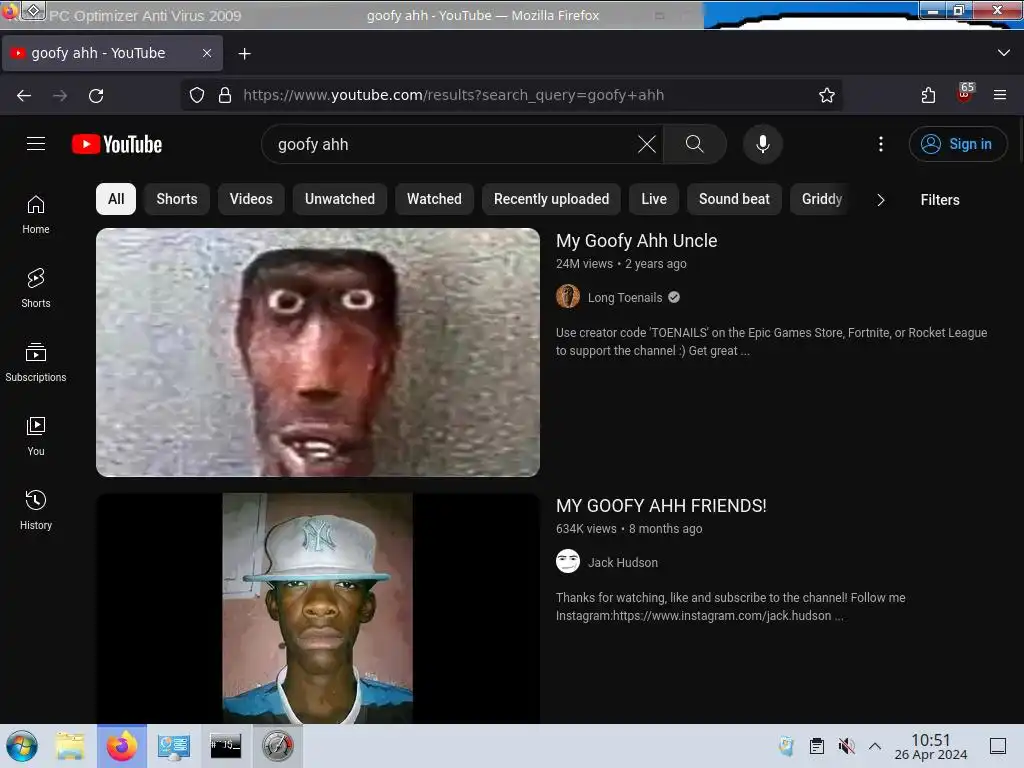Open the taskbar clock showing 10:51
Viewport: 1024px width, 768px height.
click(931, 746)
